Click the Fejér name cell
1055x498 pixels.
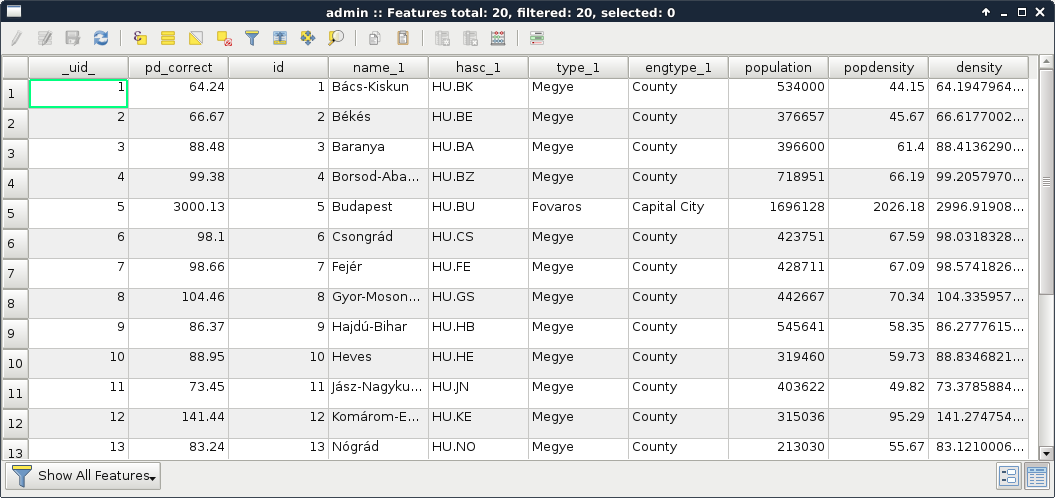[x=378, y=273]
